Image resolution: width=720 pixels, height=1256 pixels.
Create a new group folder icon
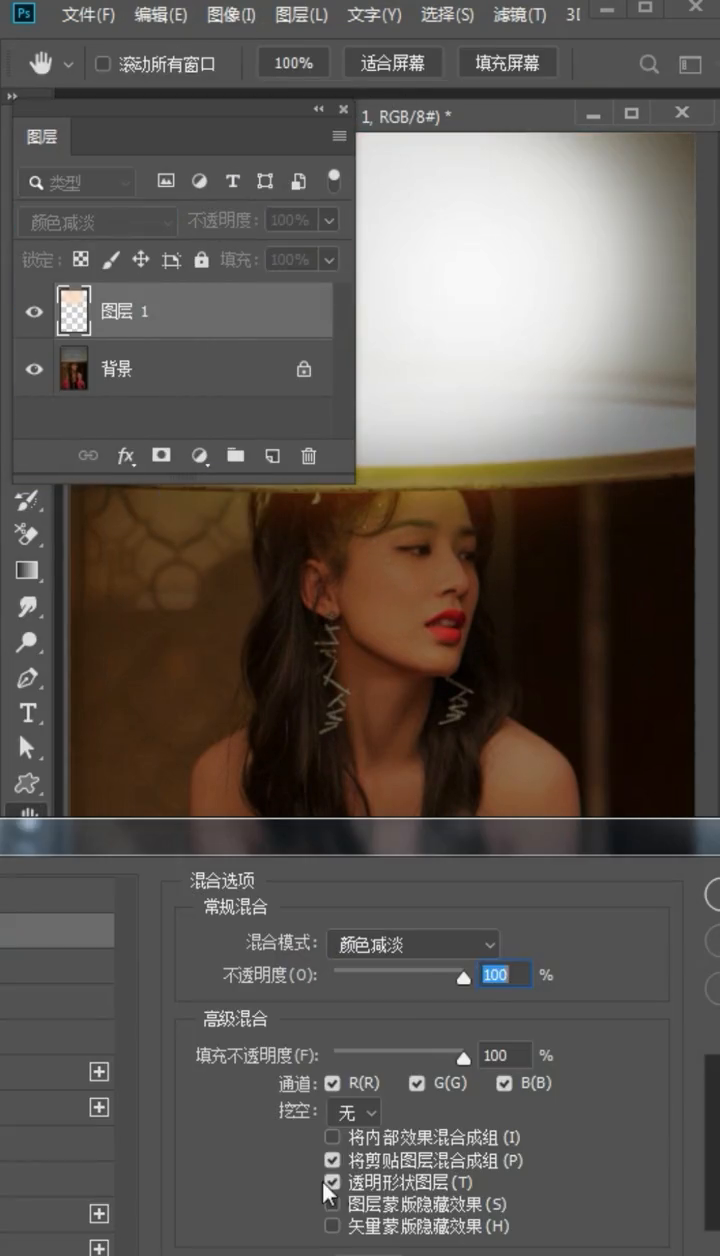[x=235, y=456]
